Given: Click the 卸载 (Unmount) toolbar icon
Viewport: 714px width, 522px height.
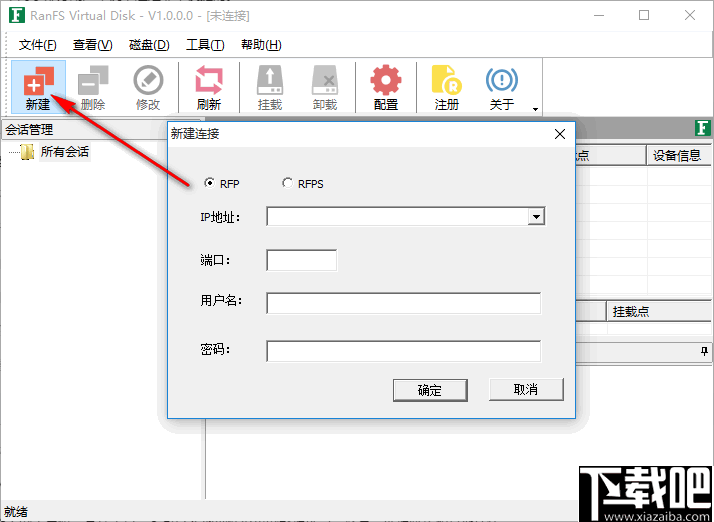Looking at the screenshot, I should (325, 87).
